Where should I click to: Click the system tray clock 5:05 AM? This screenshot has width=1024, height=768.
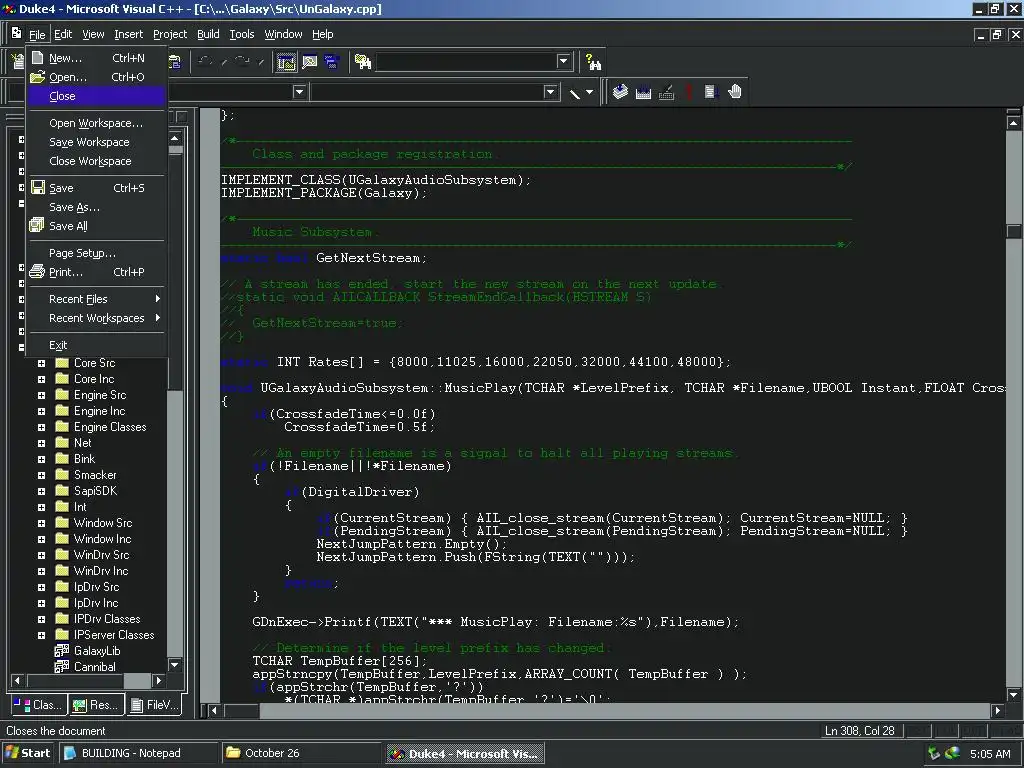click(989, 754)
